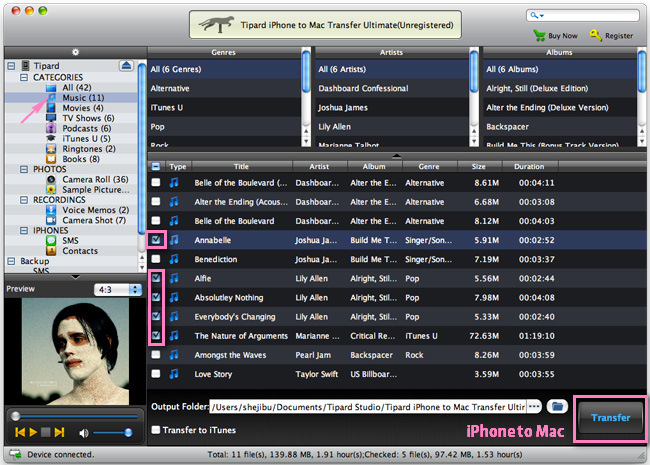Screen dimensions: 650x465
Task: Open the Contacts icon
Action: pyautogui.click(x=51, y=251)
